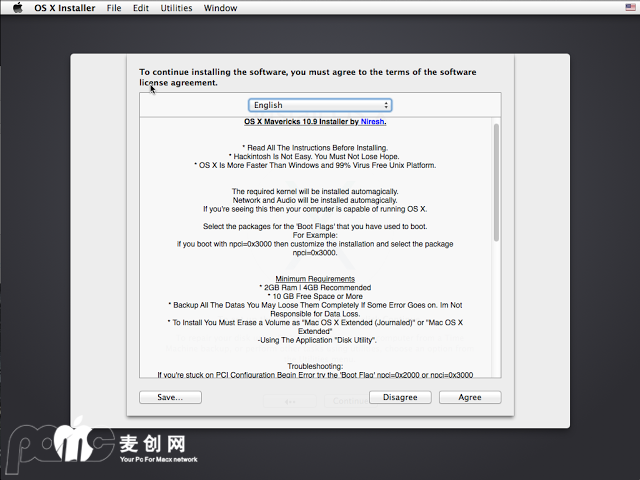Open the Apple menu

[x=18, y=8]
